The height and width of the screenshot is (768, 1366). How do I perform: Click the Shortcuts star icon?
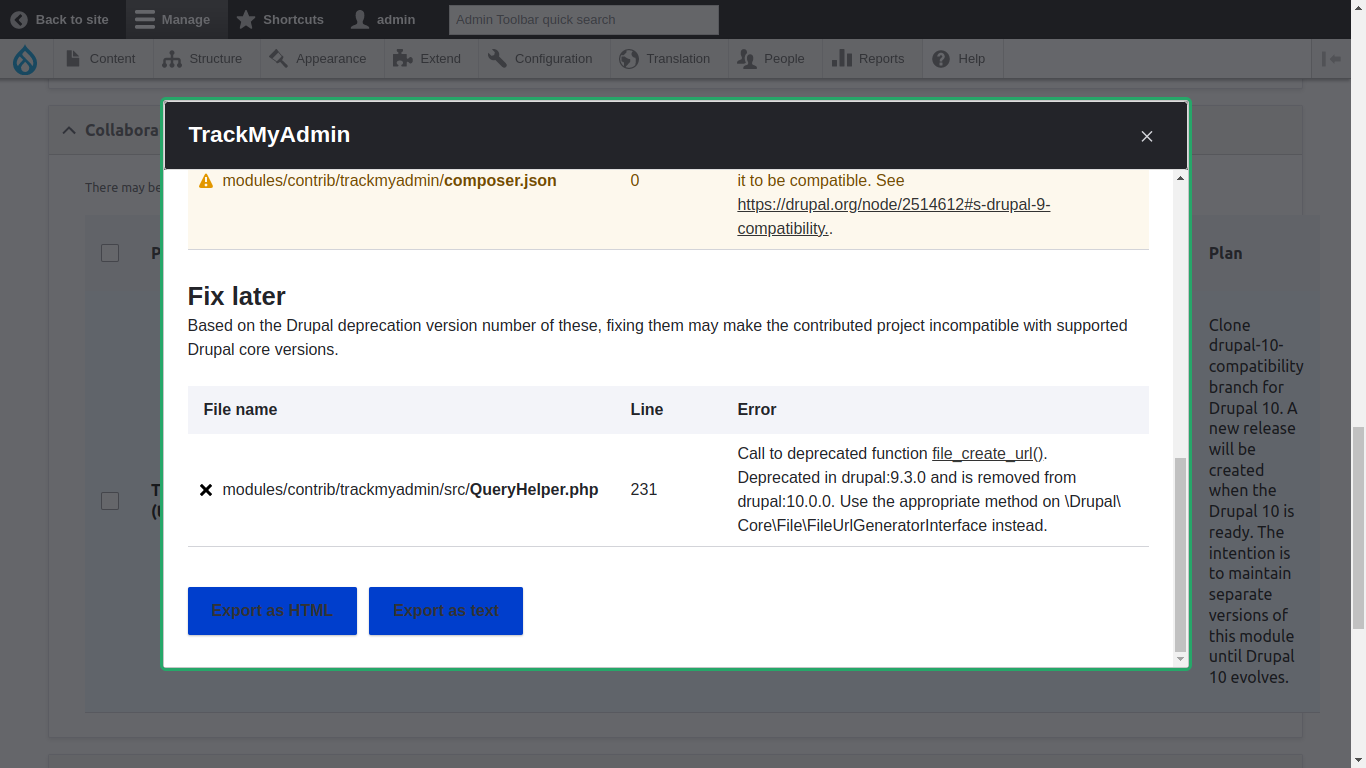pyautogui.click(x=246, y=19)
